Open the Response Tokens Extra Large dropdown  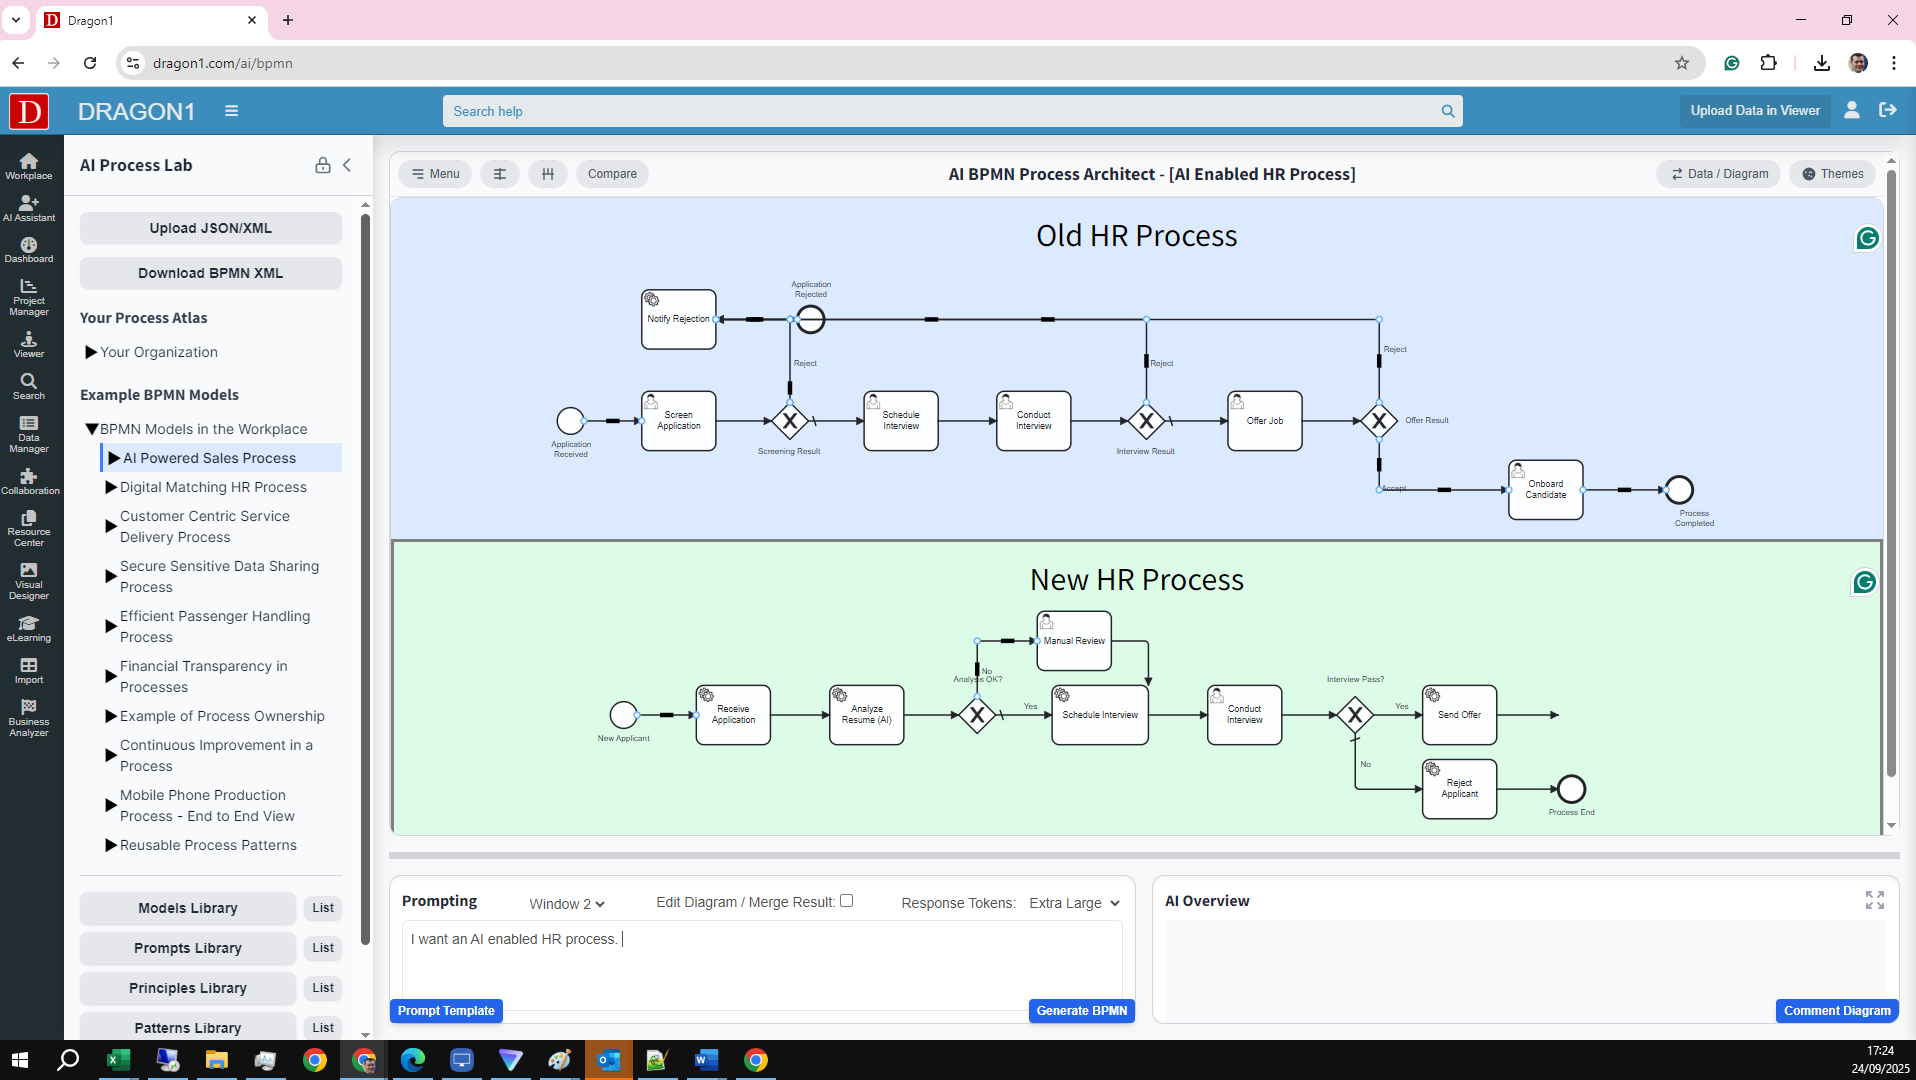1074,903
